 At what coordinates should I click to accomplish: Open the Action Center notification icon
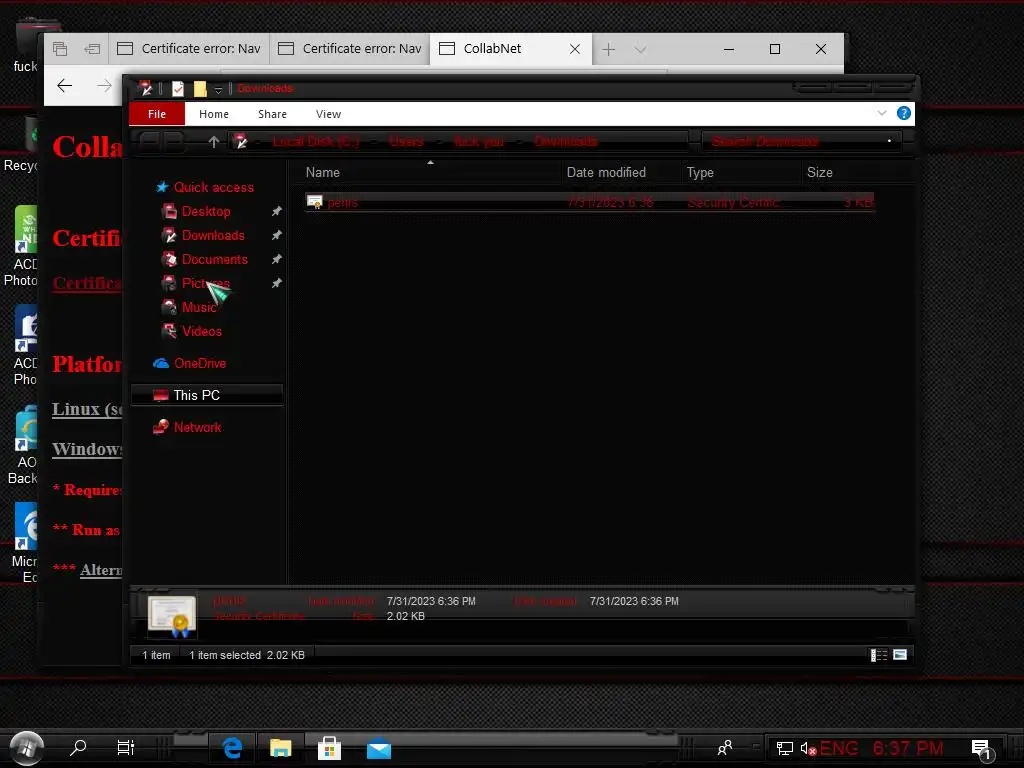coord(982,750)
